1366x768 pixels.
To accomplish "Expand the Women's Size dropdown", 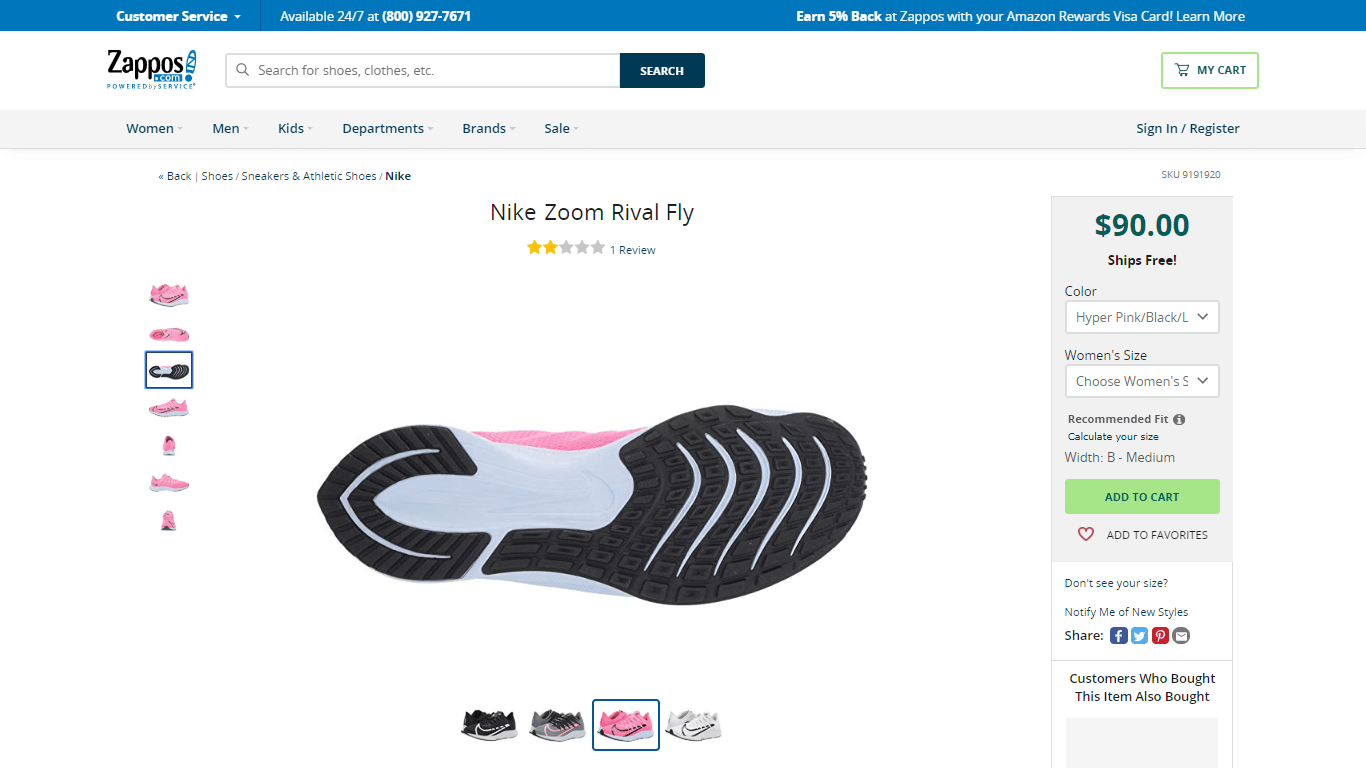I will 1142,381.
